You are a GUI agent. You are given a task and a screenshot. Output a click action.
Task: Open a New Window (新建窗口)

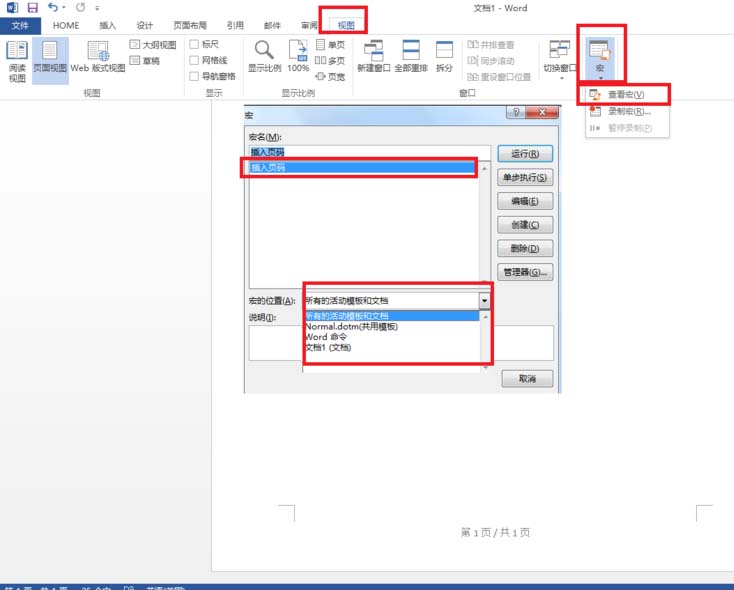tap(374, 56)
